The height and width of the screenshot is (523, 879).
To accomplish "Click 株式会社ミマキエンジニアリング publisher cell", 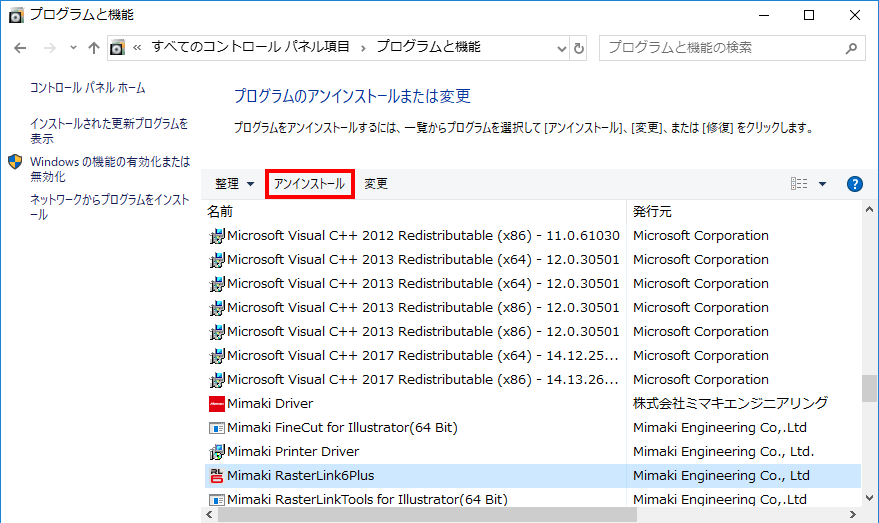I will [730, 403].
